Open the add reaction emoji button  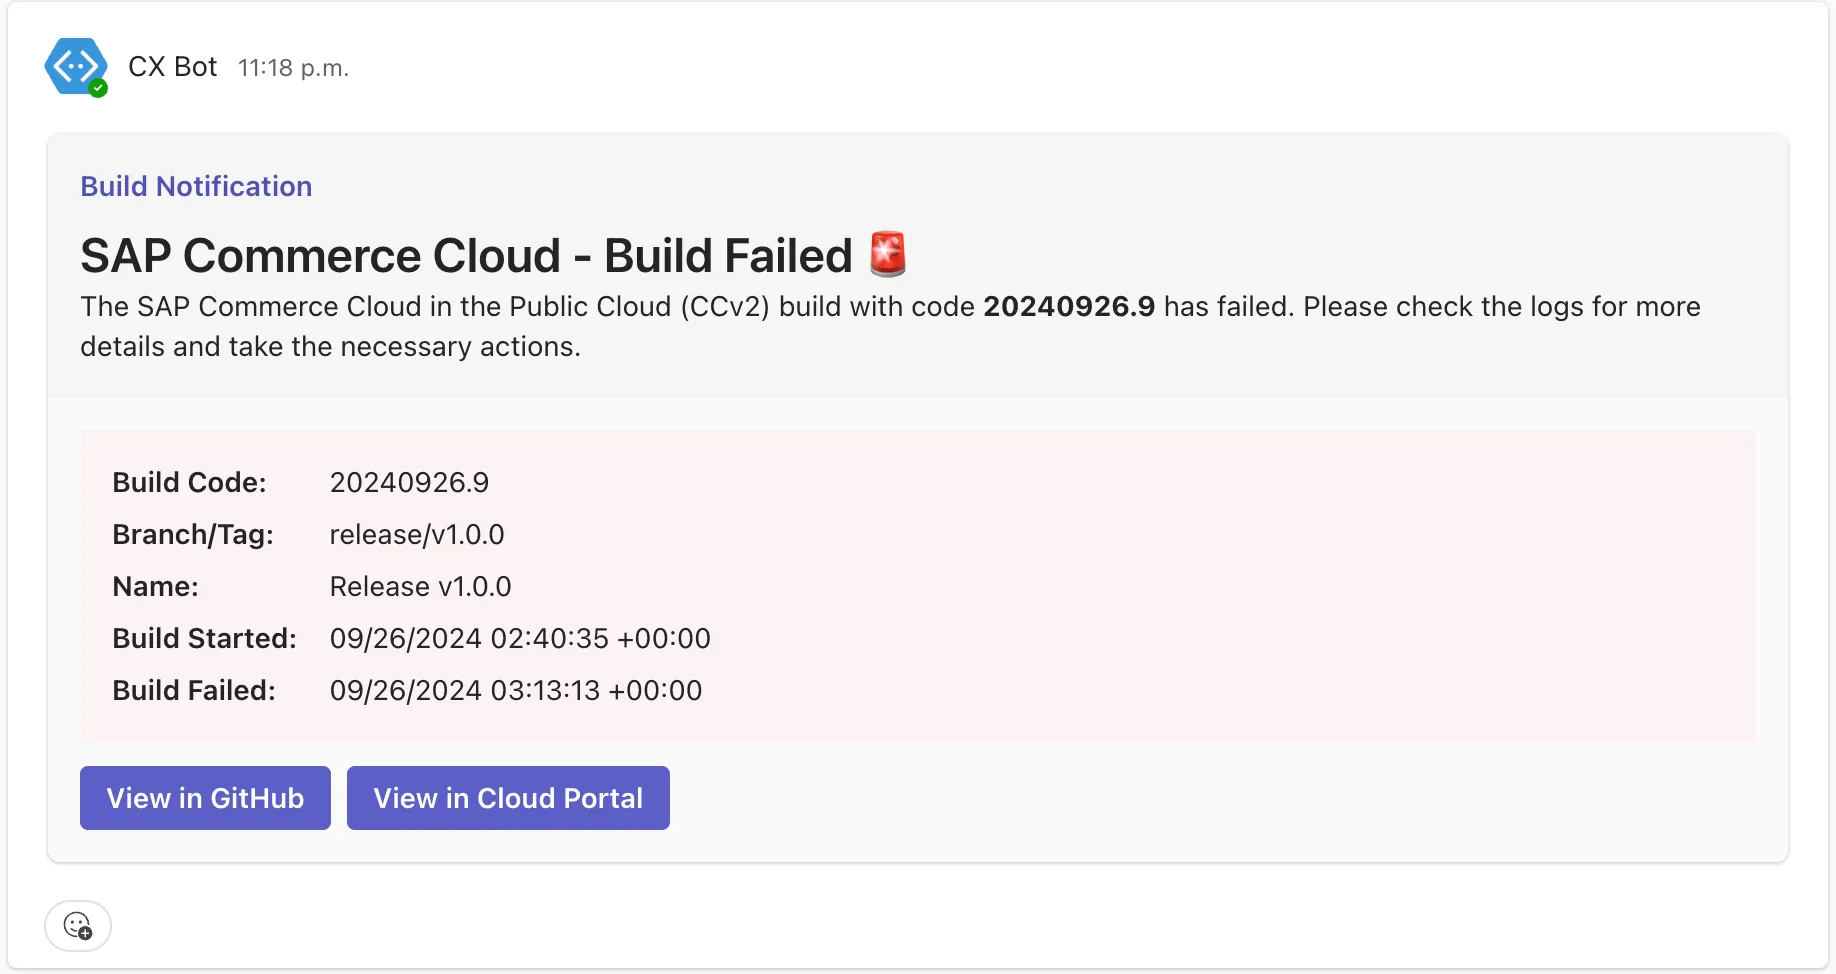click(x=78, y=926)
